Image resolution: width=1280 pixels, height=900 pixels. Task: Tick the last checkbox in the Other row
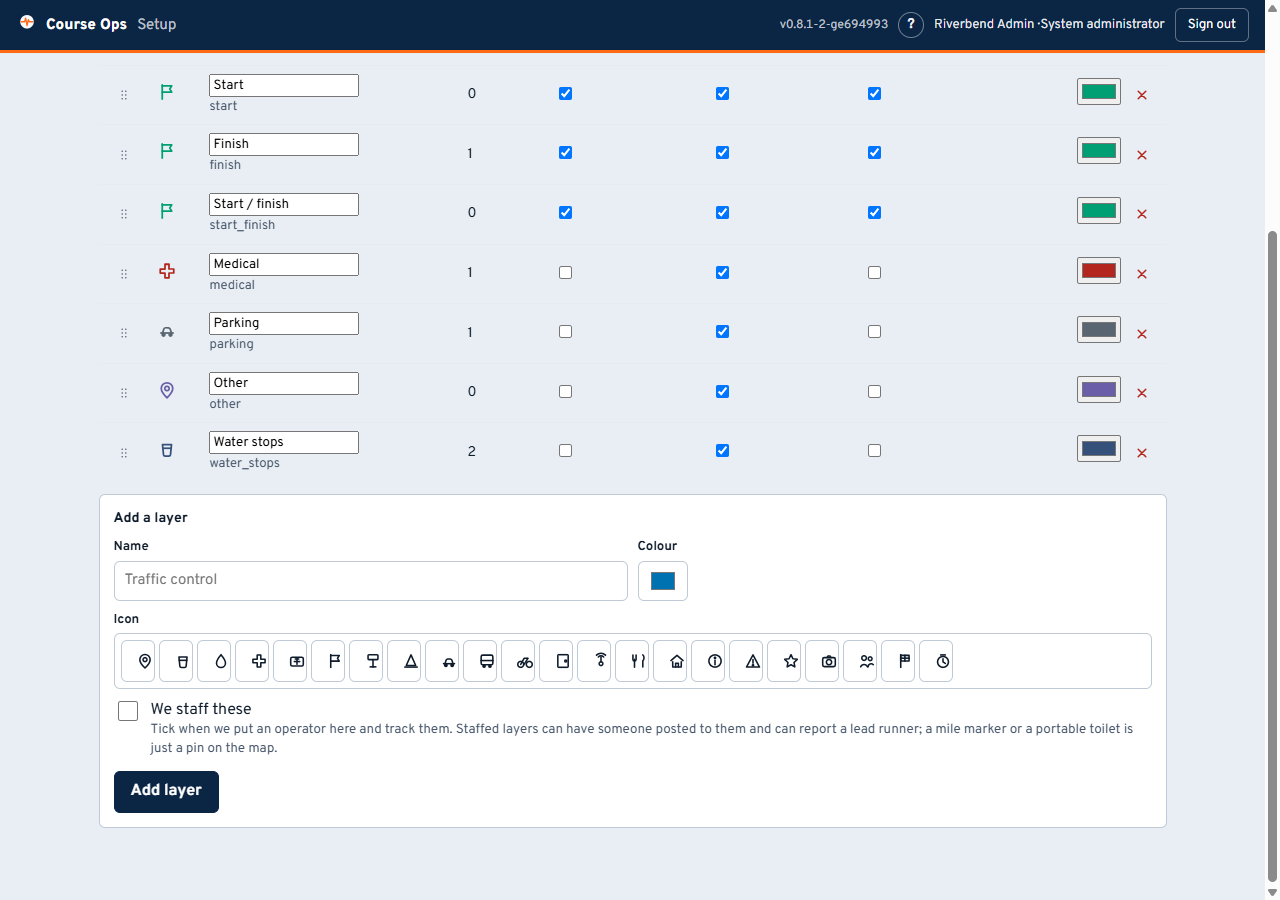tap(875, 392)
